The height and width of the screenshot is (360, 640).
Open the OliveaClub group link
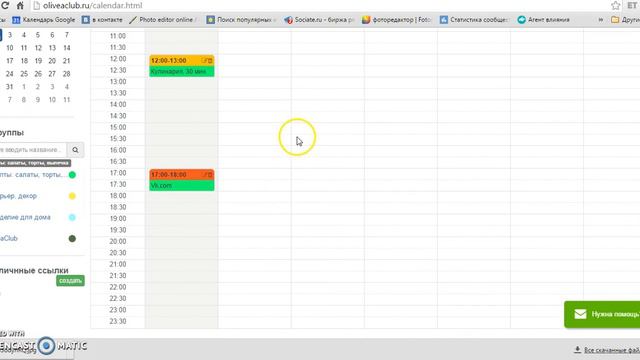click(x=9, y=238)
